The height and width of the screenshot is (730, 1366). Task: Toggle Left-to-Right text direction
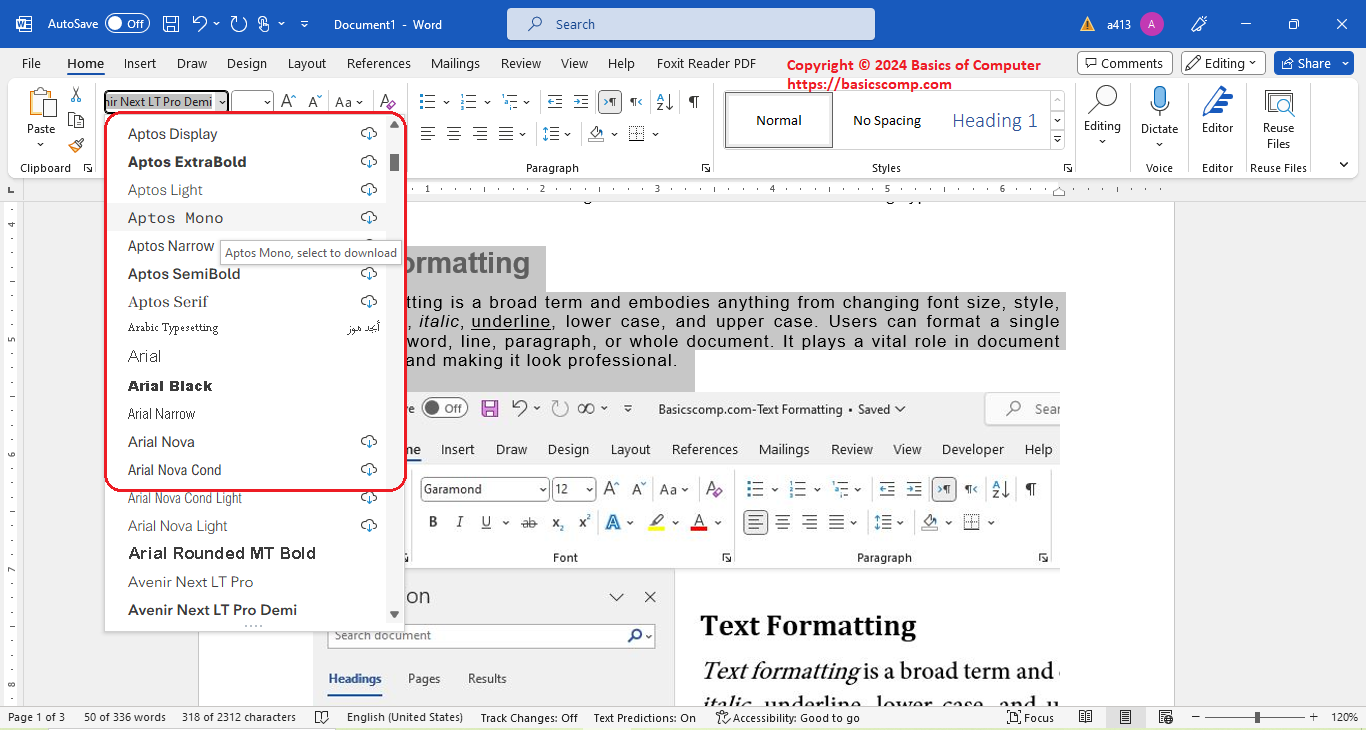[x=609, y=102]
